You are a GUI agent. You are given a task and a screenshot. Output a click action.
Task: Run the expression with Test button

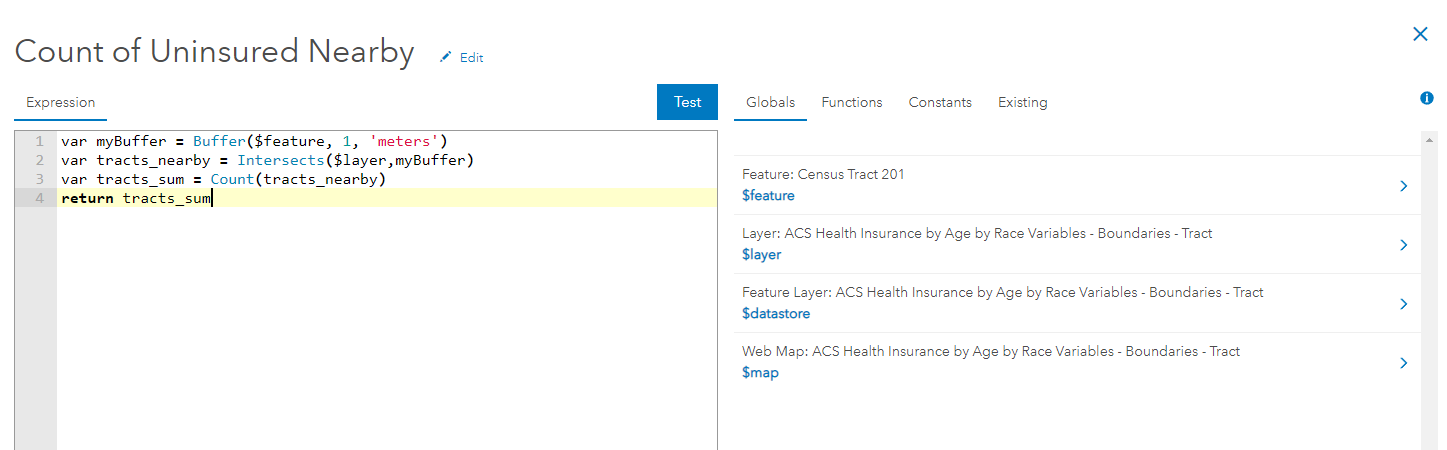click(x=687, y=102)
